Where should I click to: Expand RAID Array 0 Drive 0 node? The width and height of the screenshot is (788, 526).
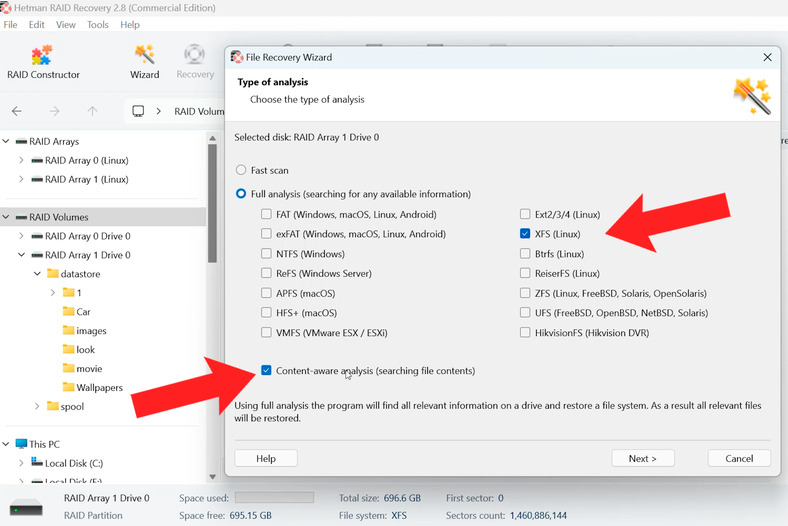click(21, 236)
